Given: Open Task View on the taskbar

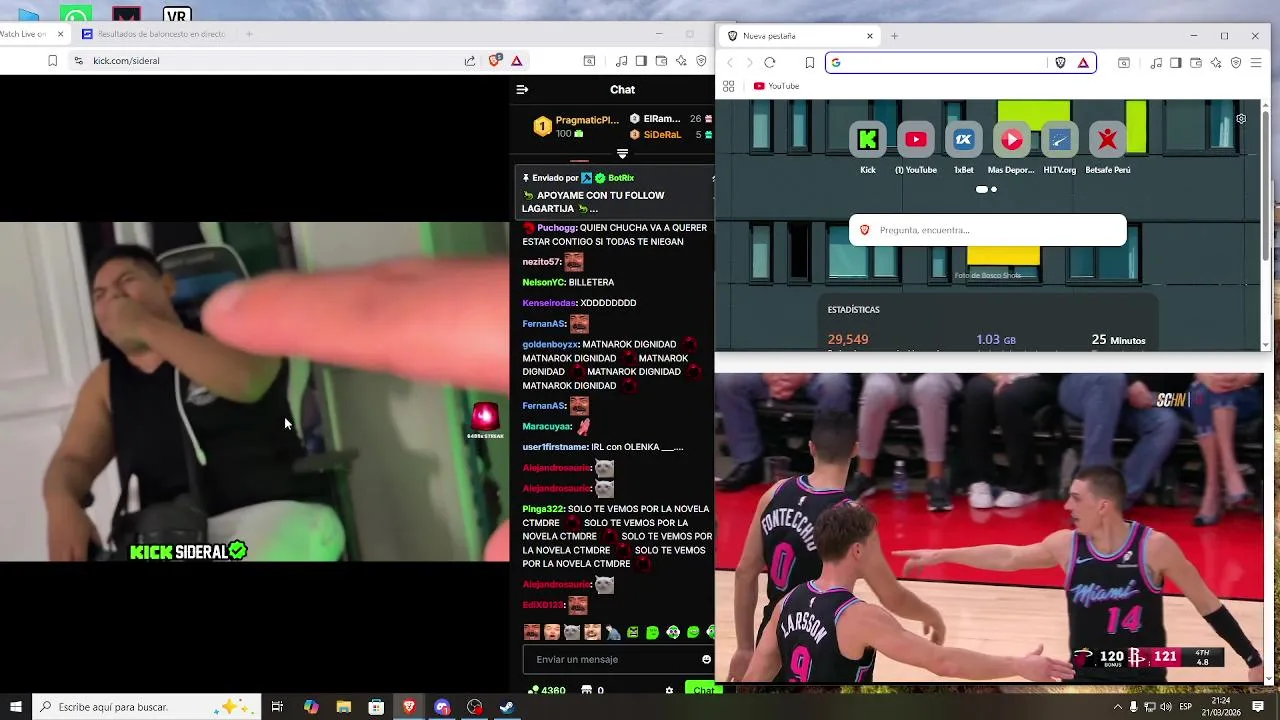Looking at the screenshot, I should click(277, 707).
